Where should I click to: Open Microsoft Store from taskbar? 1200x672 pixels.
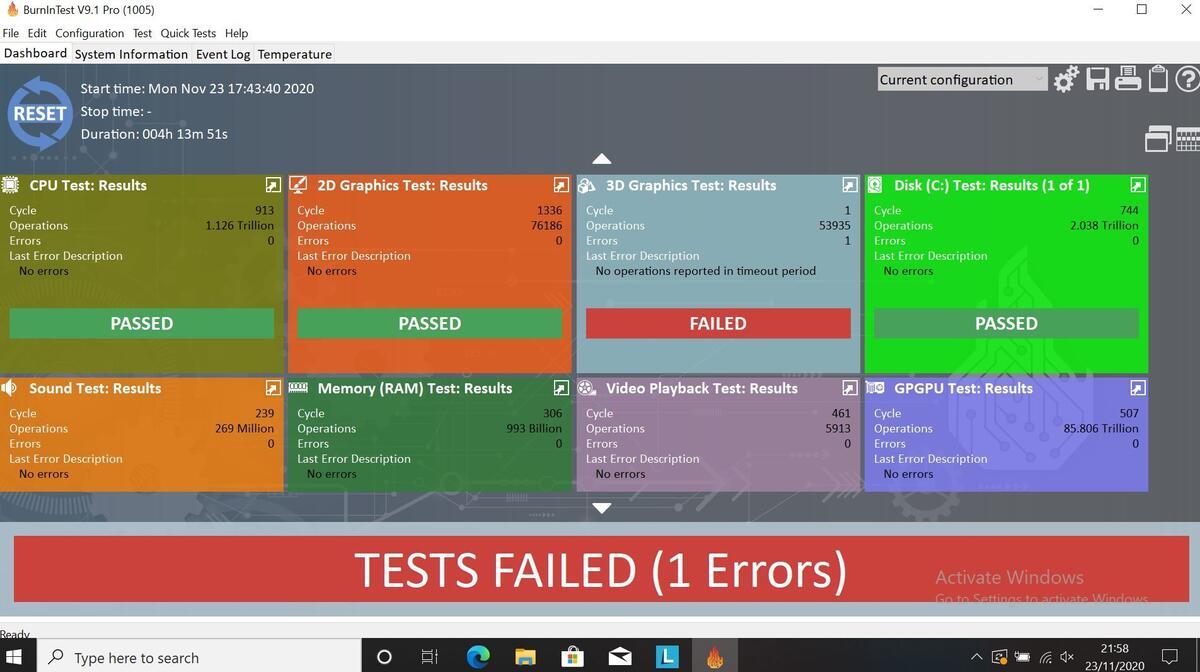572,657
